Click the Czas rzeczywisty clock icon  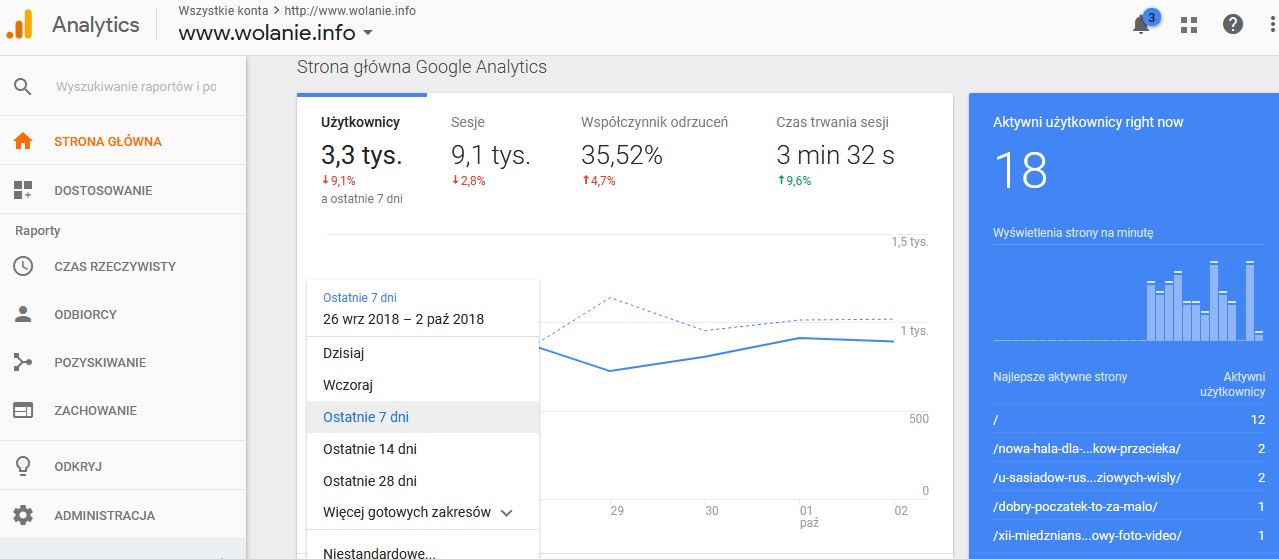pyautogui.click(x=23, y=266)
